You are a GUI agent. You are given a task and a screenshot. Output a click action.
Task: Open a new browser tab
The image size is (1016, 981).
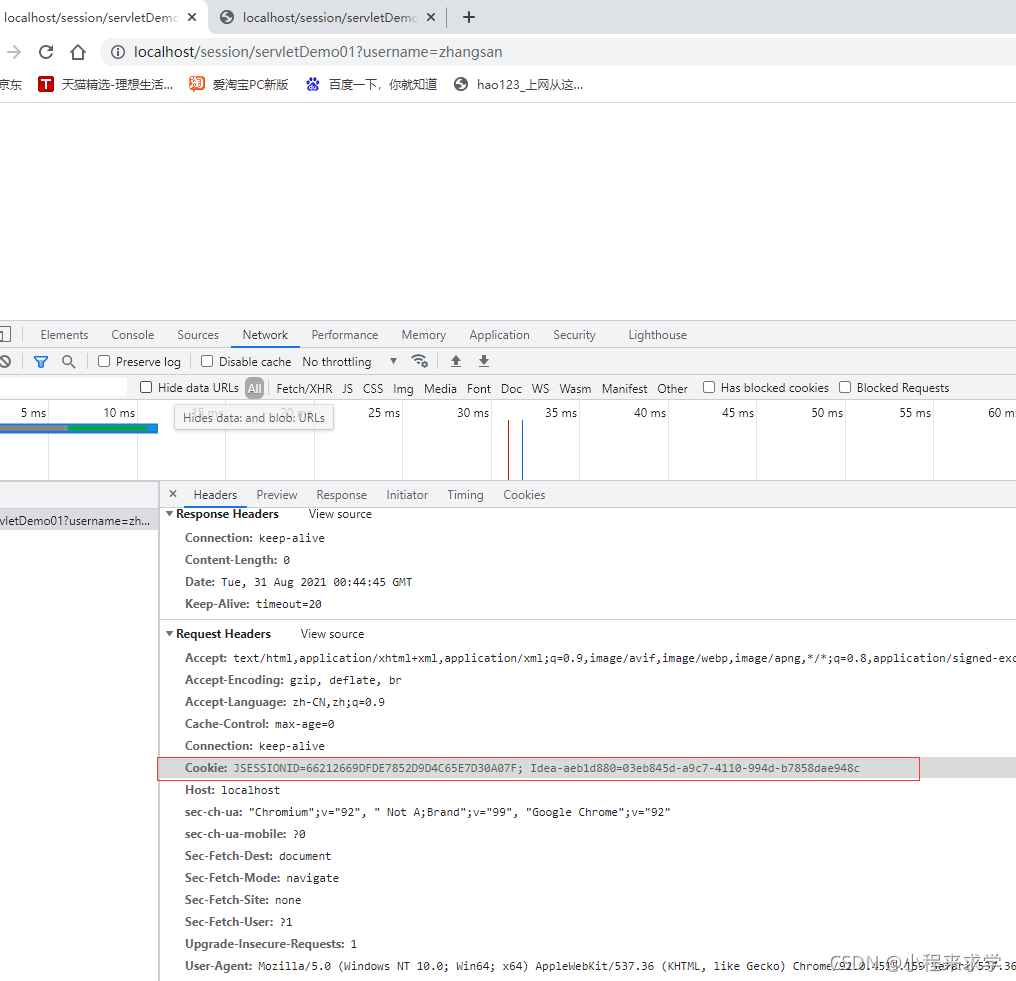point(469,16)
